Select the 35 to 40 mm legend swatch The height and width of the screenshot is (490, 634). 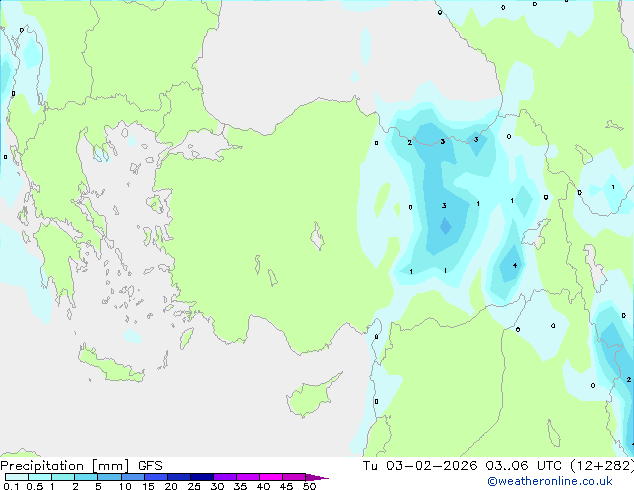pos(247,477)
